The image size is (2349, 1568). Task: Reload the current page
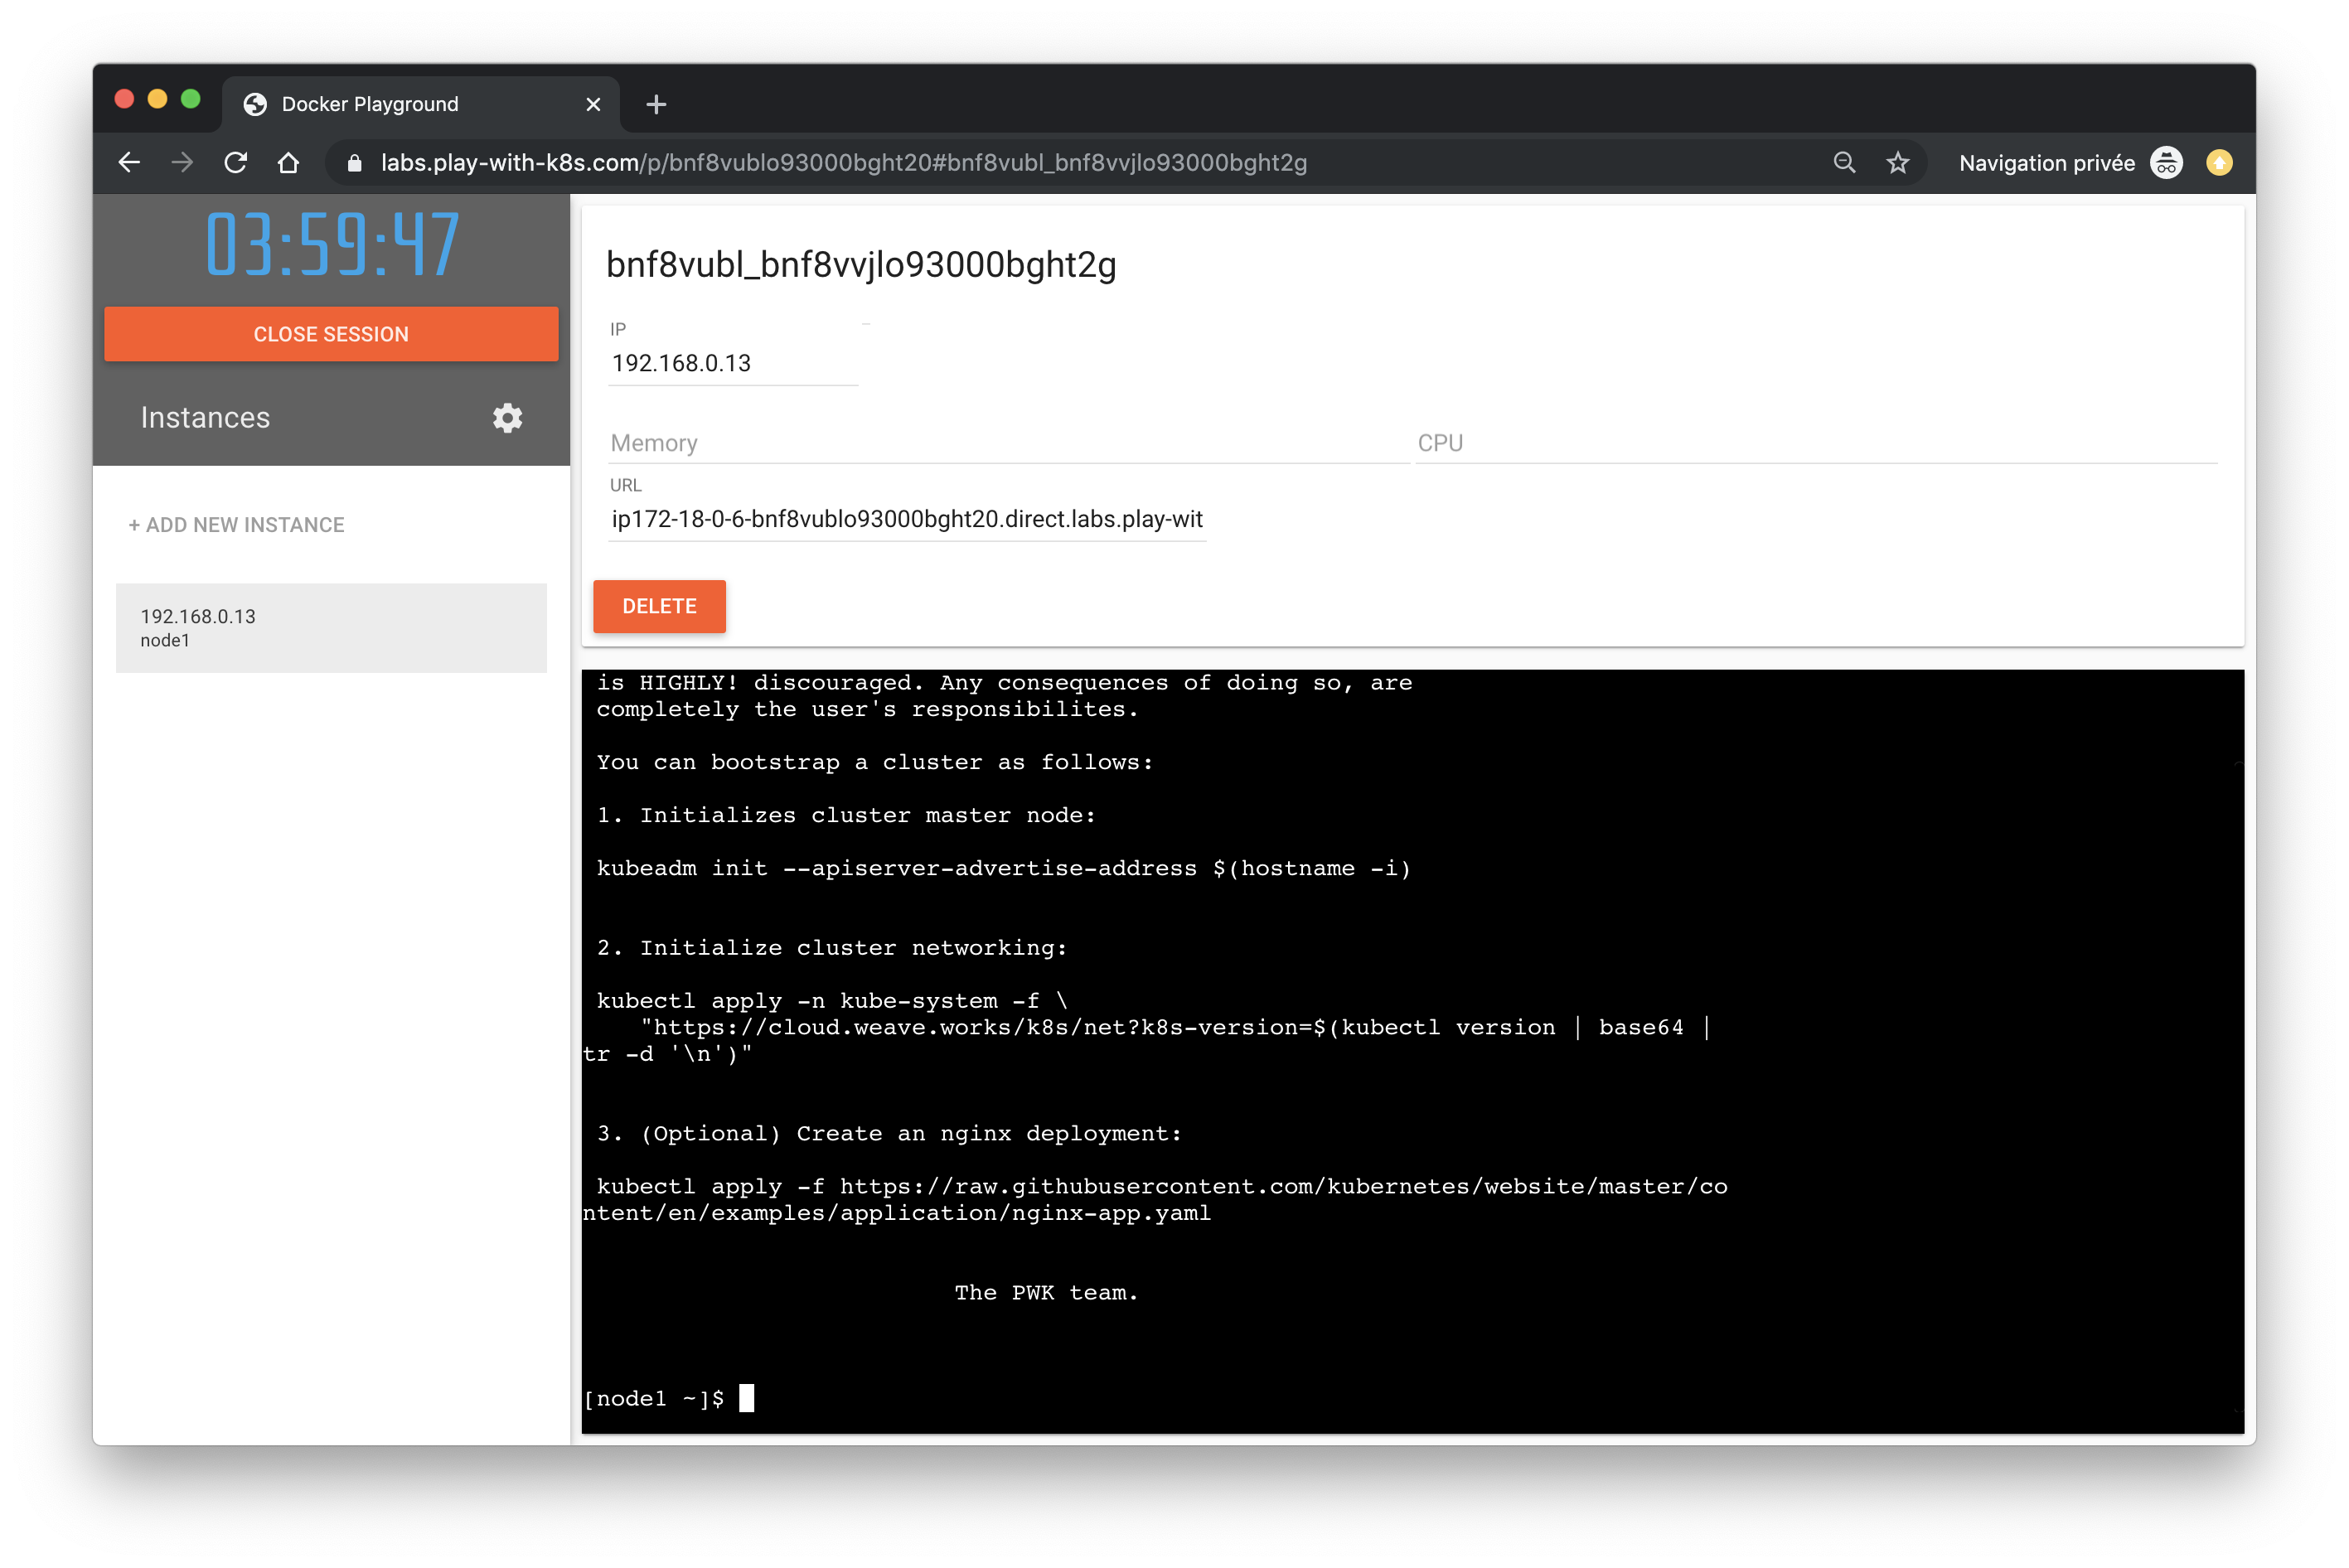point(236,163)
